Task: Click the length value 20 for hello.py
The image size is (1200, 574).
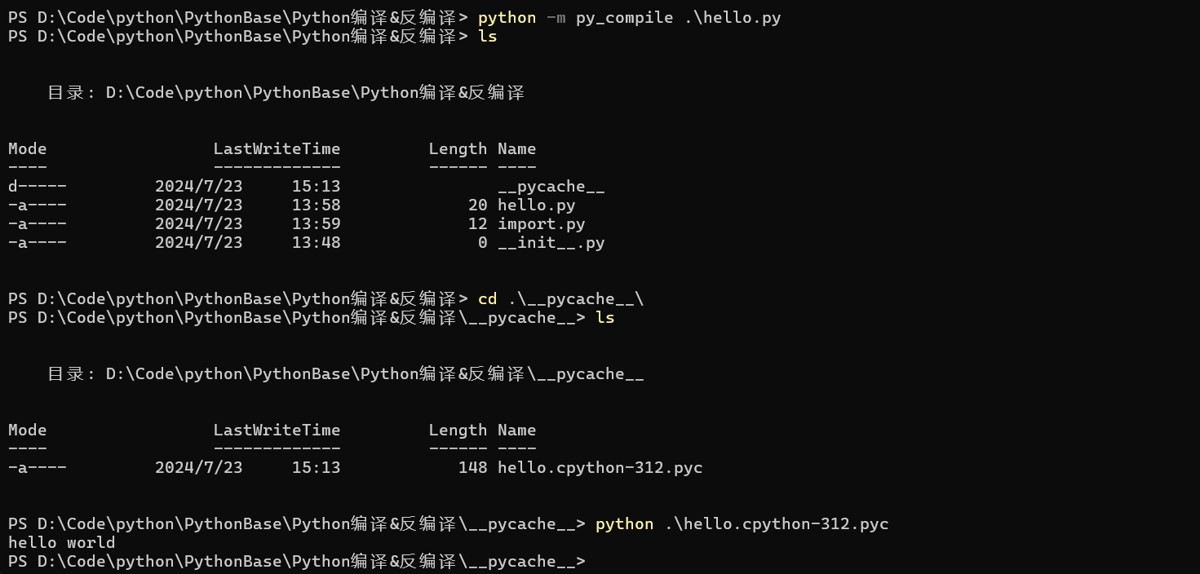Action: pos(478,205)
